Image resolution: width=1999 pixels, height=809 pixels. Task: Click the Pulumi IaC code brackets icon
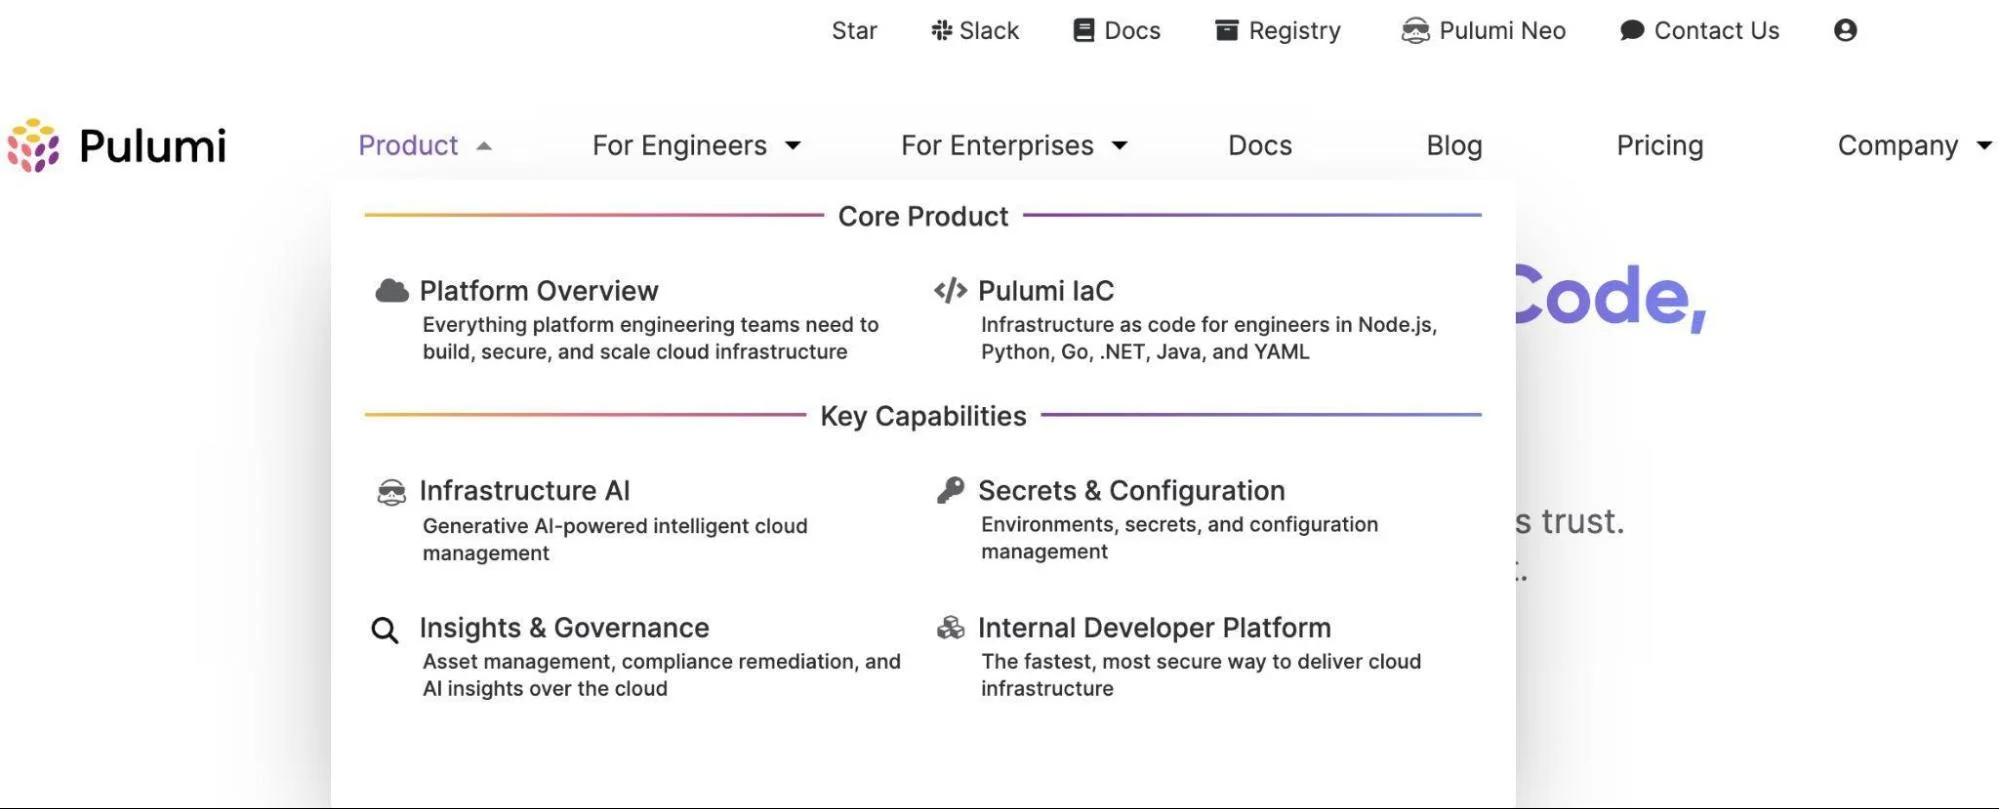pos(950,291)
